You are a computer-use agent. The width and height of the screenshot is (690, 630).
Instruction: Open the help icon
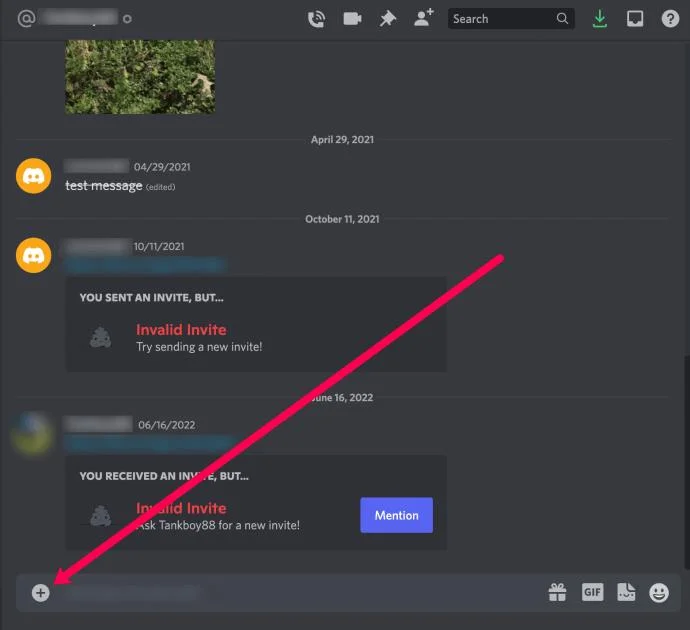point(670,19)
